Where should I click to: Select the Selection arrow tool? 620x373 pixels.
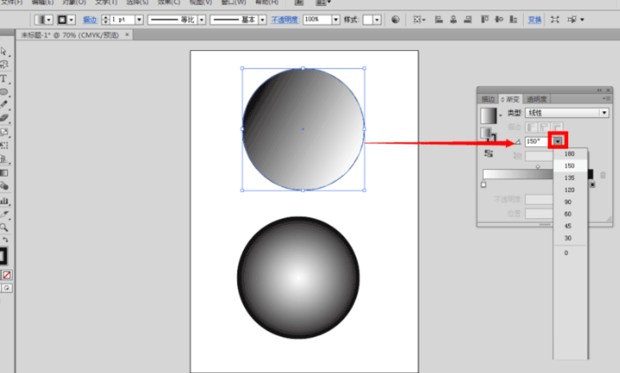click(4, 51)
